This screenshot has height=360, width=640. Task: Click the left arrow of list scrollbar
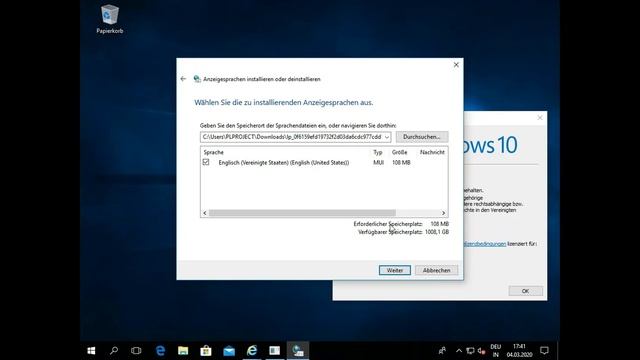(205, 213)
